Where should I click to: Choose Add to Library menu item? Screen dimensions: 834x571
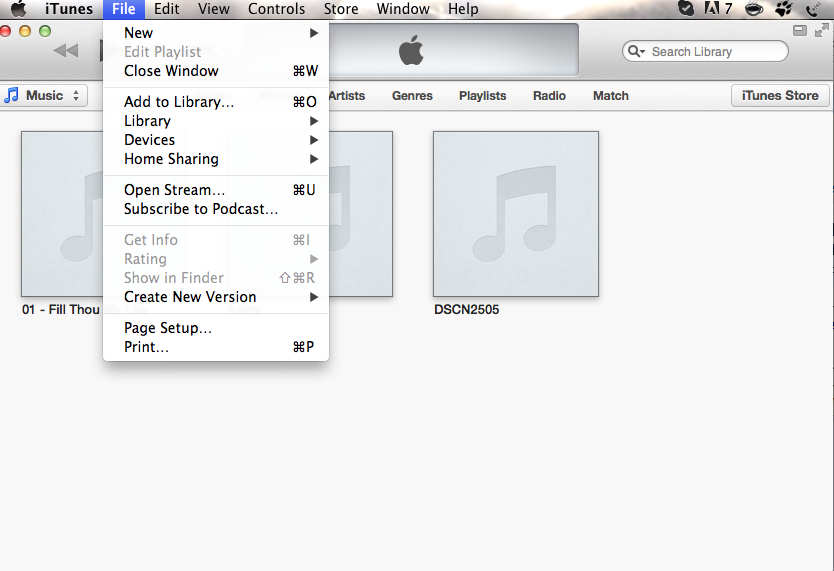[x=216, y=102]
